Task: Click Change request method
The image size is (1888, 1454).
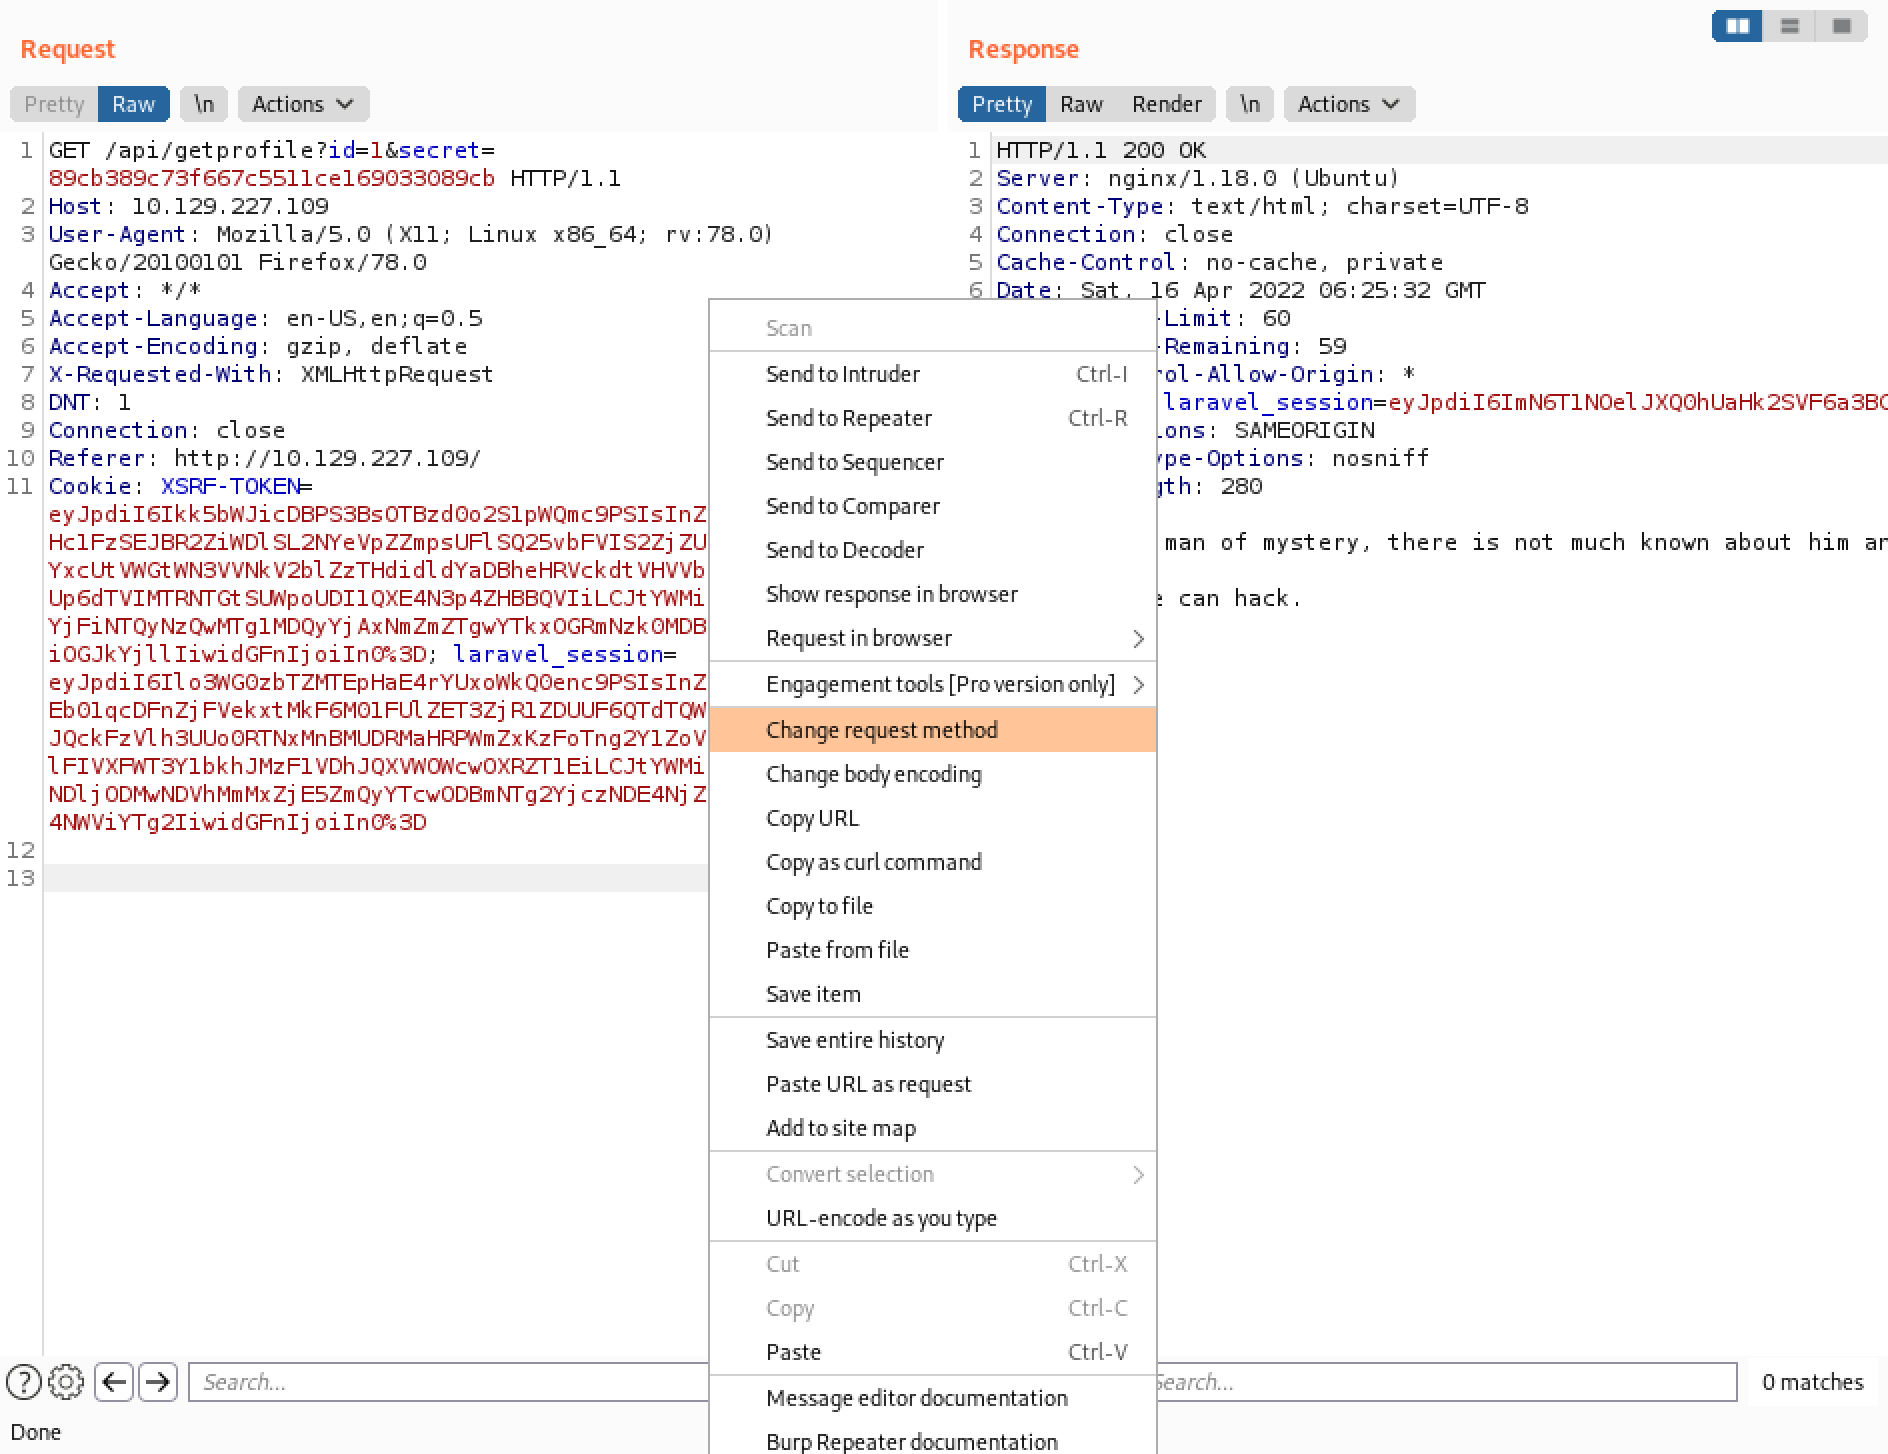Action: point(932,730)
